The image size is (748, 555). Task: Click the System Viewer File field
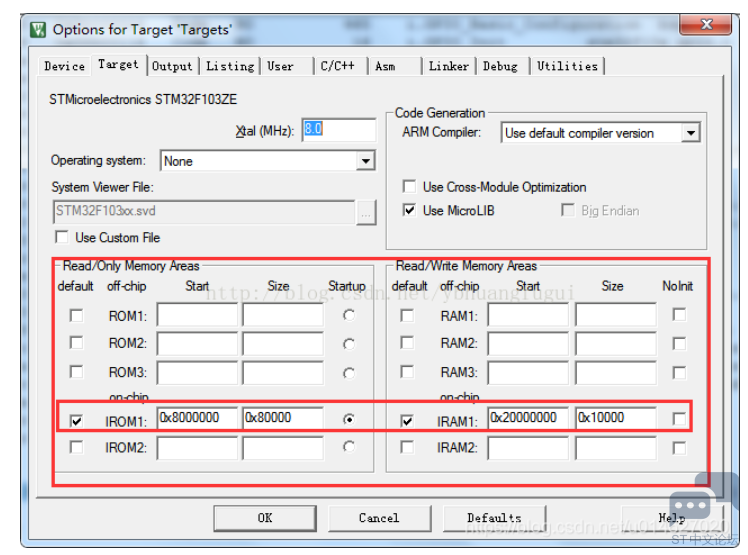point(204,211)
